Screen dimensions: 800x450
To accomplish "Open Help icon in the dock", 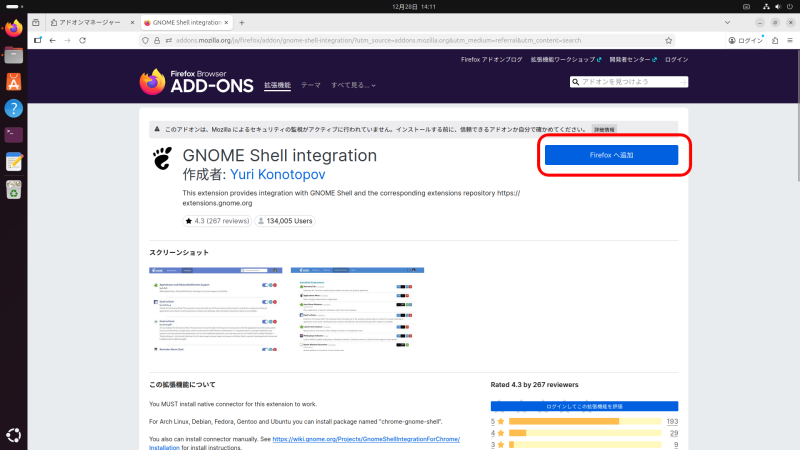I will [x=14, y=108].
